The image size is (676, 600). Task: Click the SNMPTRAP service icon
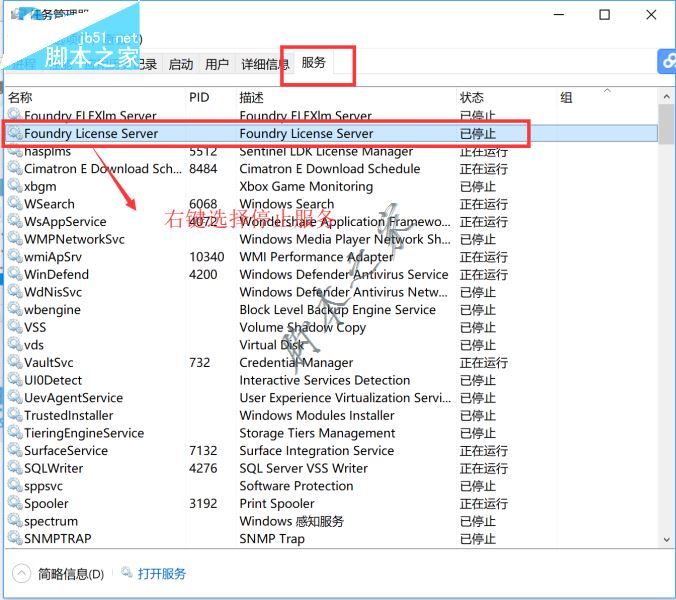15,538
